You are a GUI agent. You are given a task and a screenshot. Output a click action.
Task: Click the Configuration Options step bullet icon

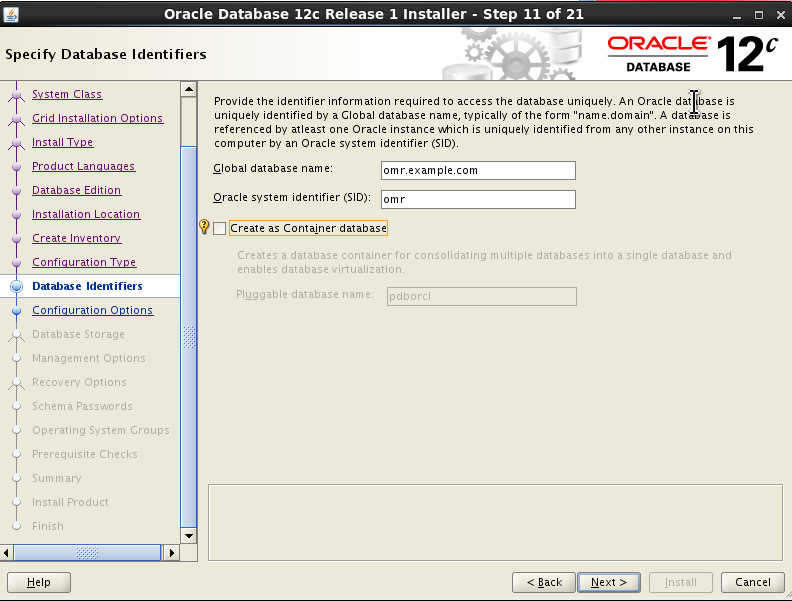[x=16, y=311]
